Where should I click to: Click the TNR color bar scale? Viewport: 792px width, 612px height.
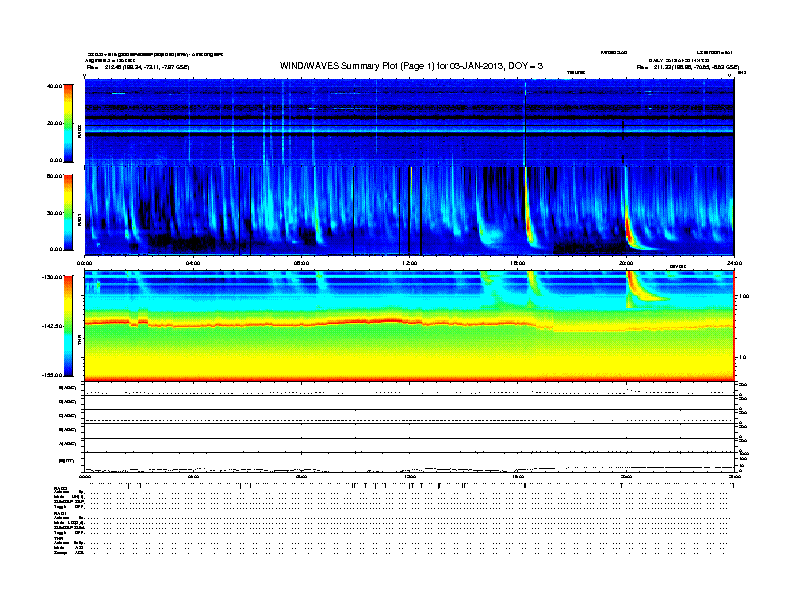(68, 326)
